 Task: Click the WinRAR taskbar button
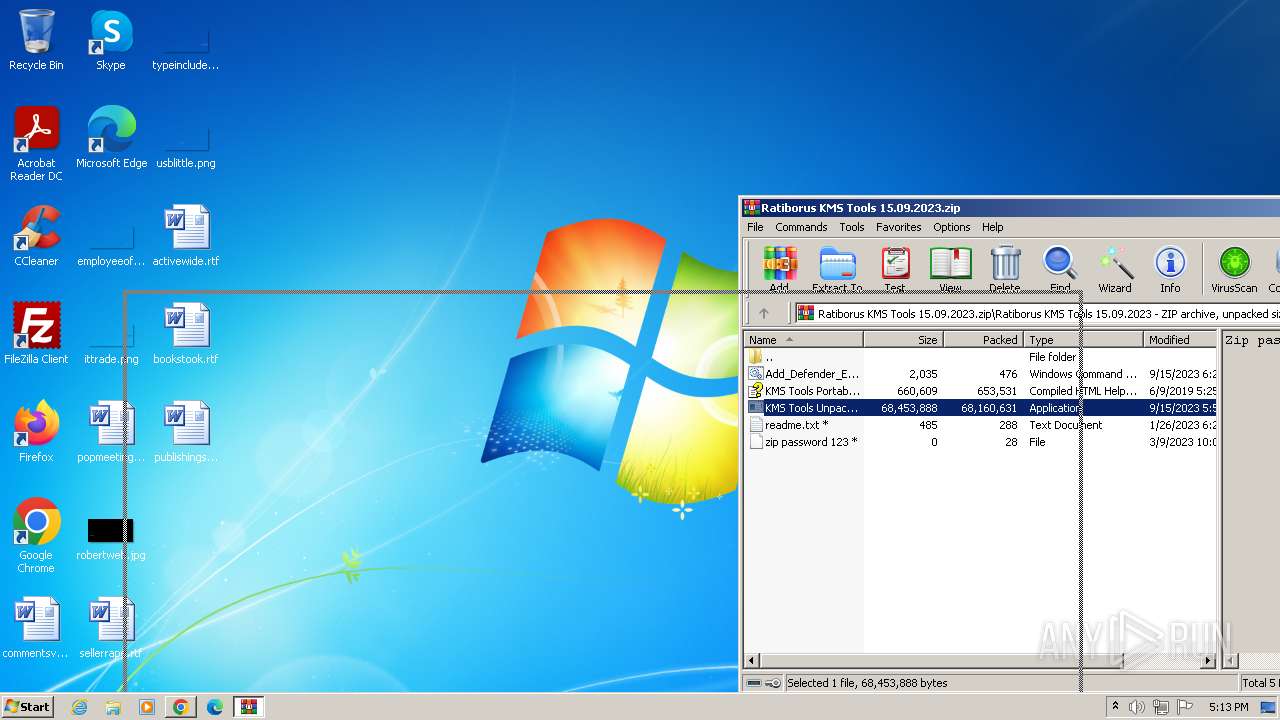[x=249, y=707]
